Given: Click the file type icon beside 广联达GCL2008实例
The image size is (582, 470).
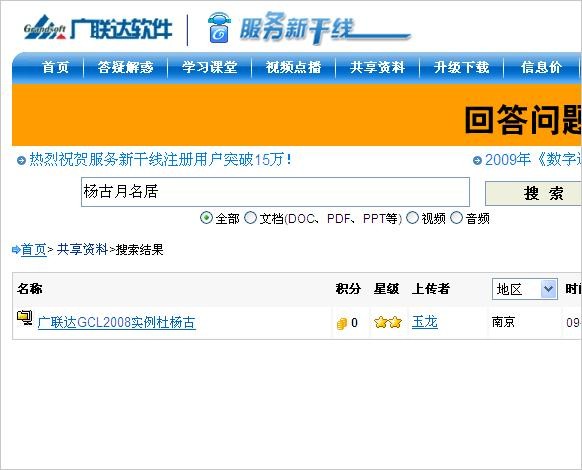Looking at the screenshot, I should 25,318.
